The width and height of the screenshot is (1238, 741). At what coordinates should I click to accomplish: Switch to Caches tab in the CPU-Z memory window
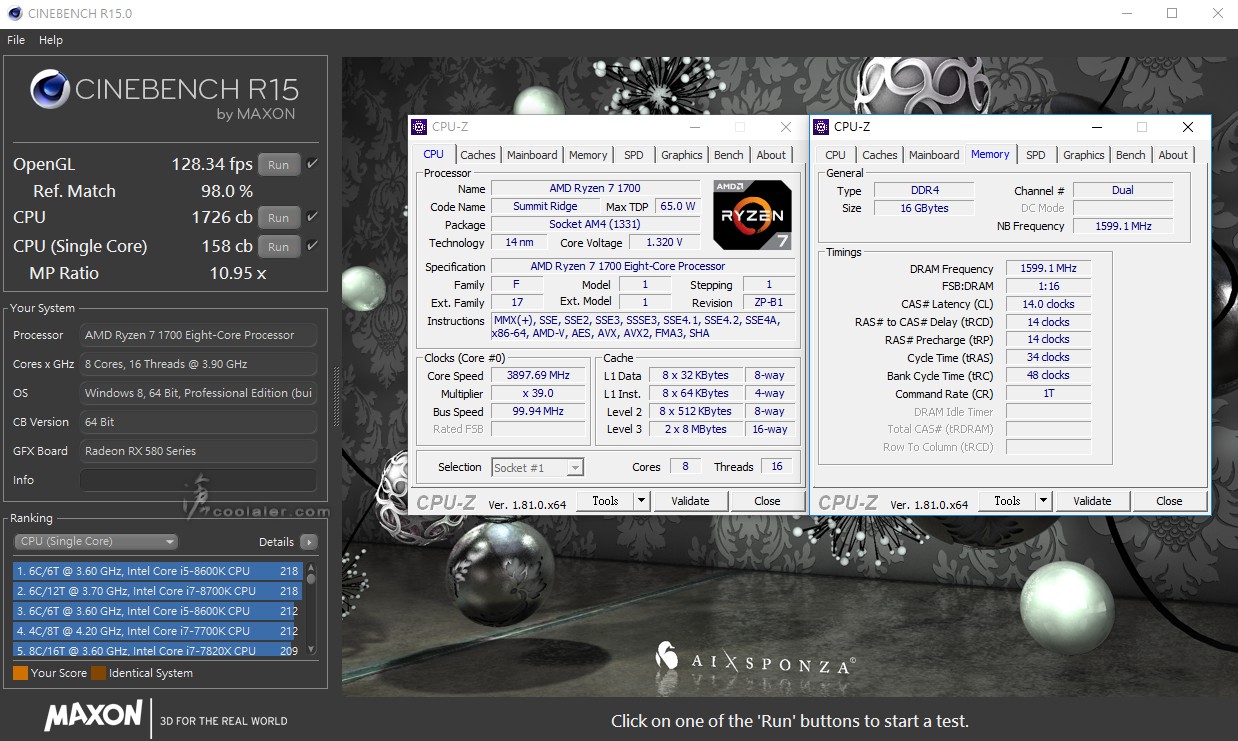(879, 155)
